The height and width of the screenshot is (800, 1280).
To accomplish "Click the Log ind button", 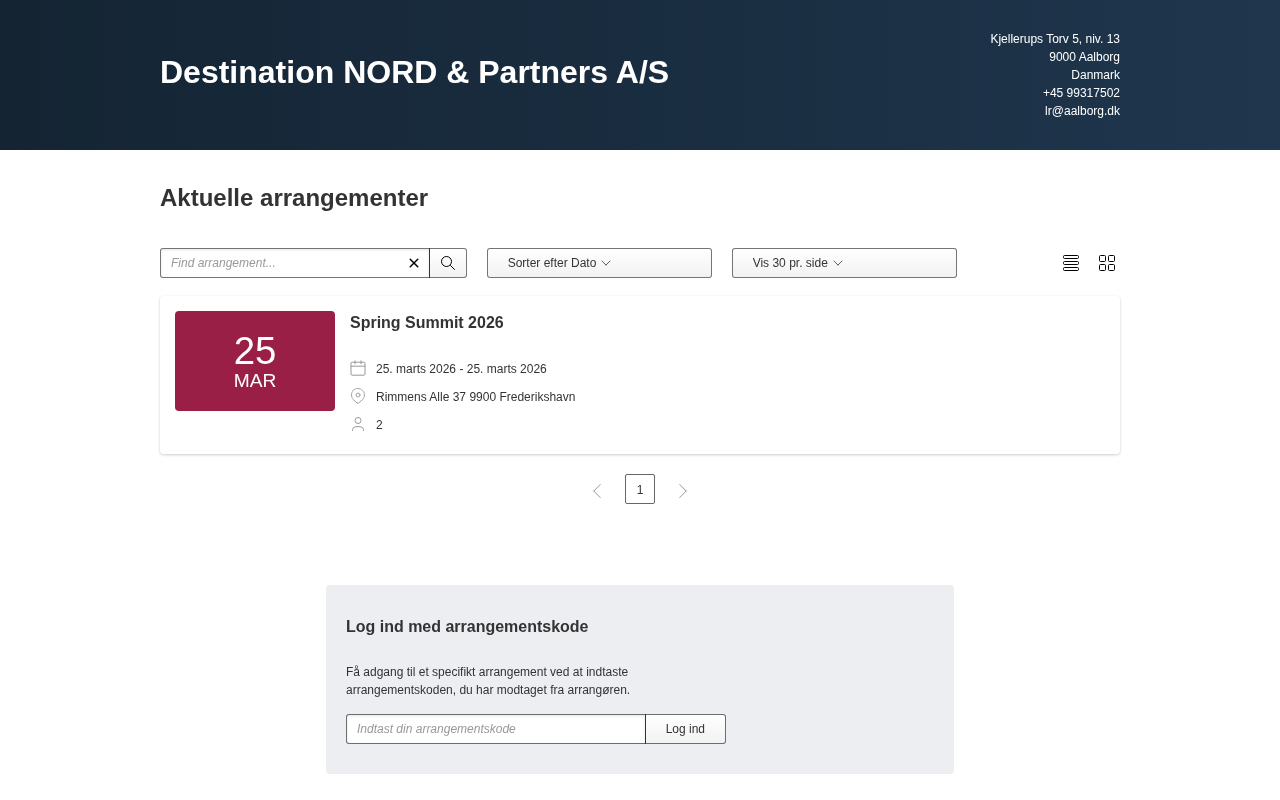I will pyautogui.click(x=685, y=729).
